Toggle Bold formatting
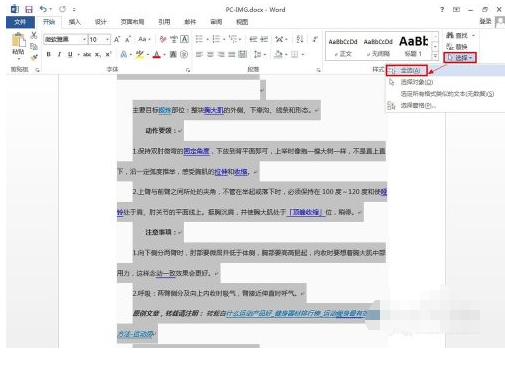 (49, 54)
